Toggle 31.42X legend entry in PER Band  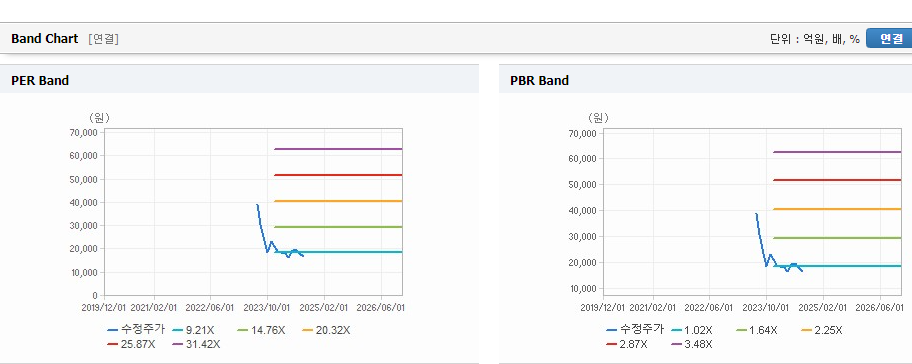pyautogui.click(x=197, y=344)
